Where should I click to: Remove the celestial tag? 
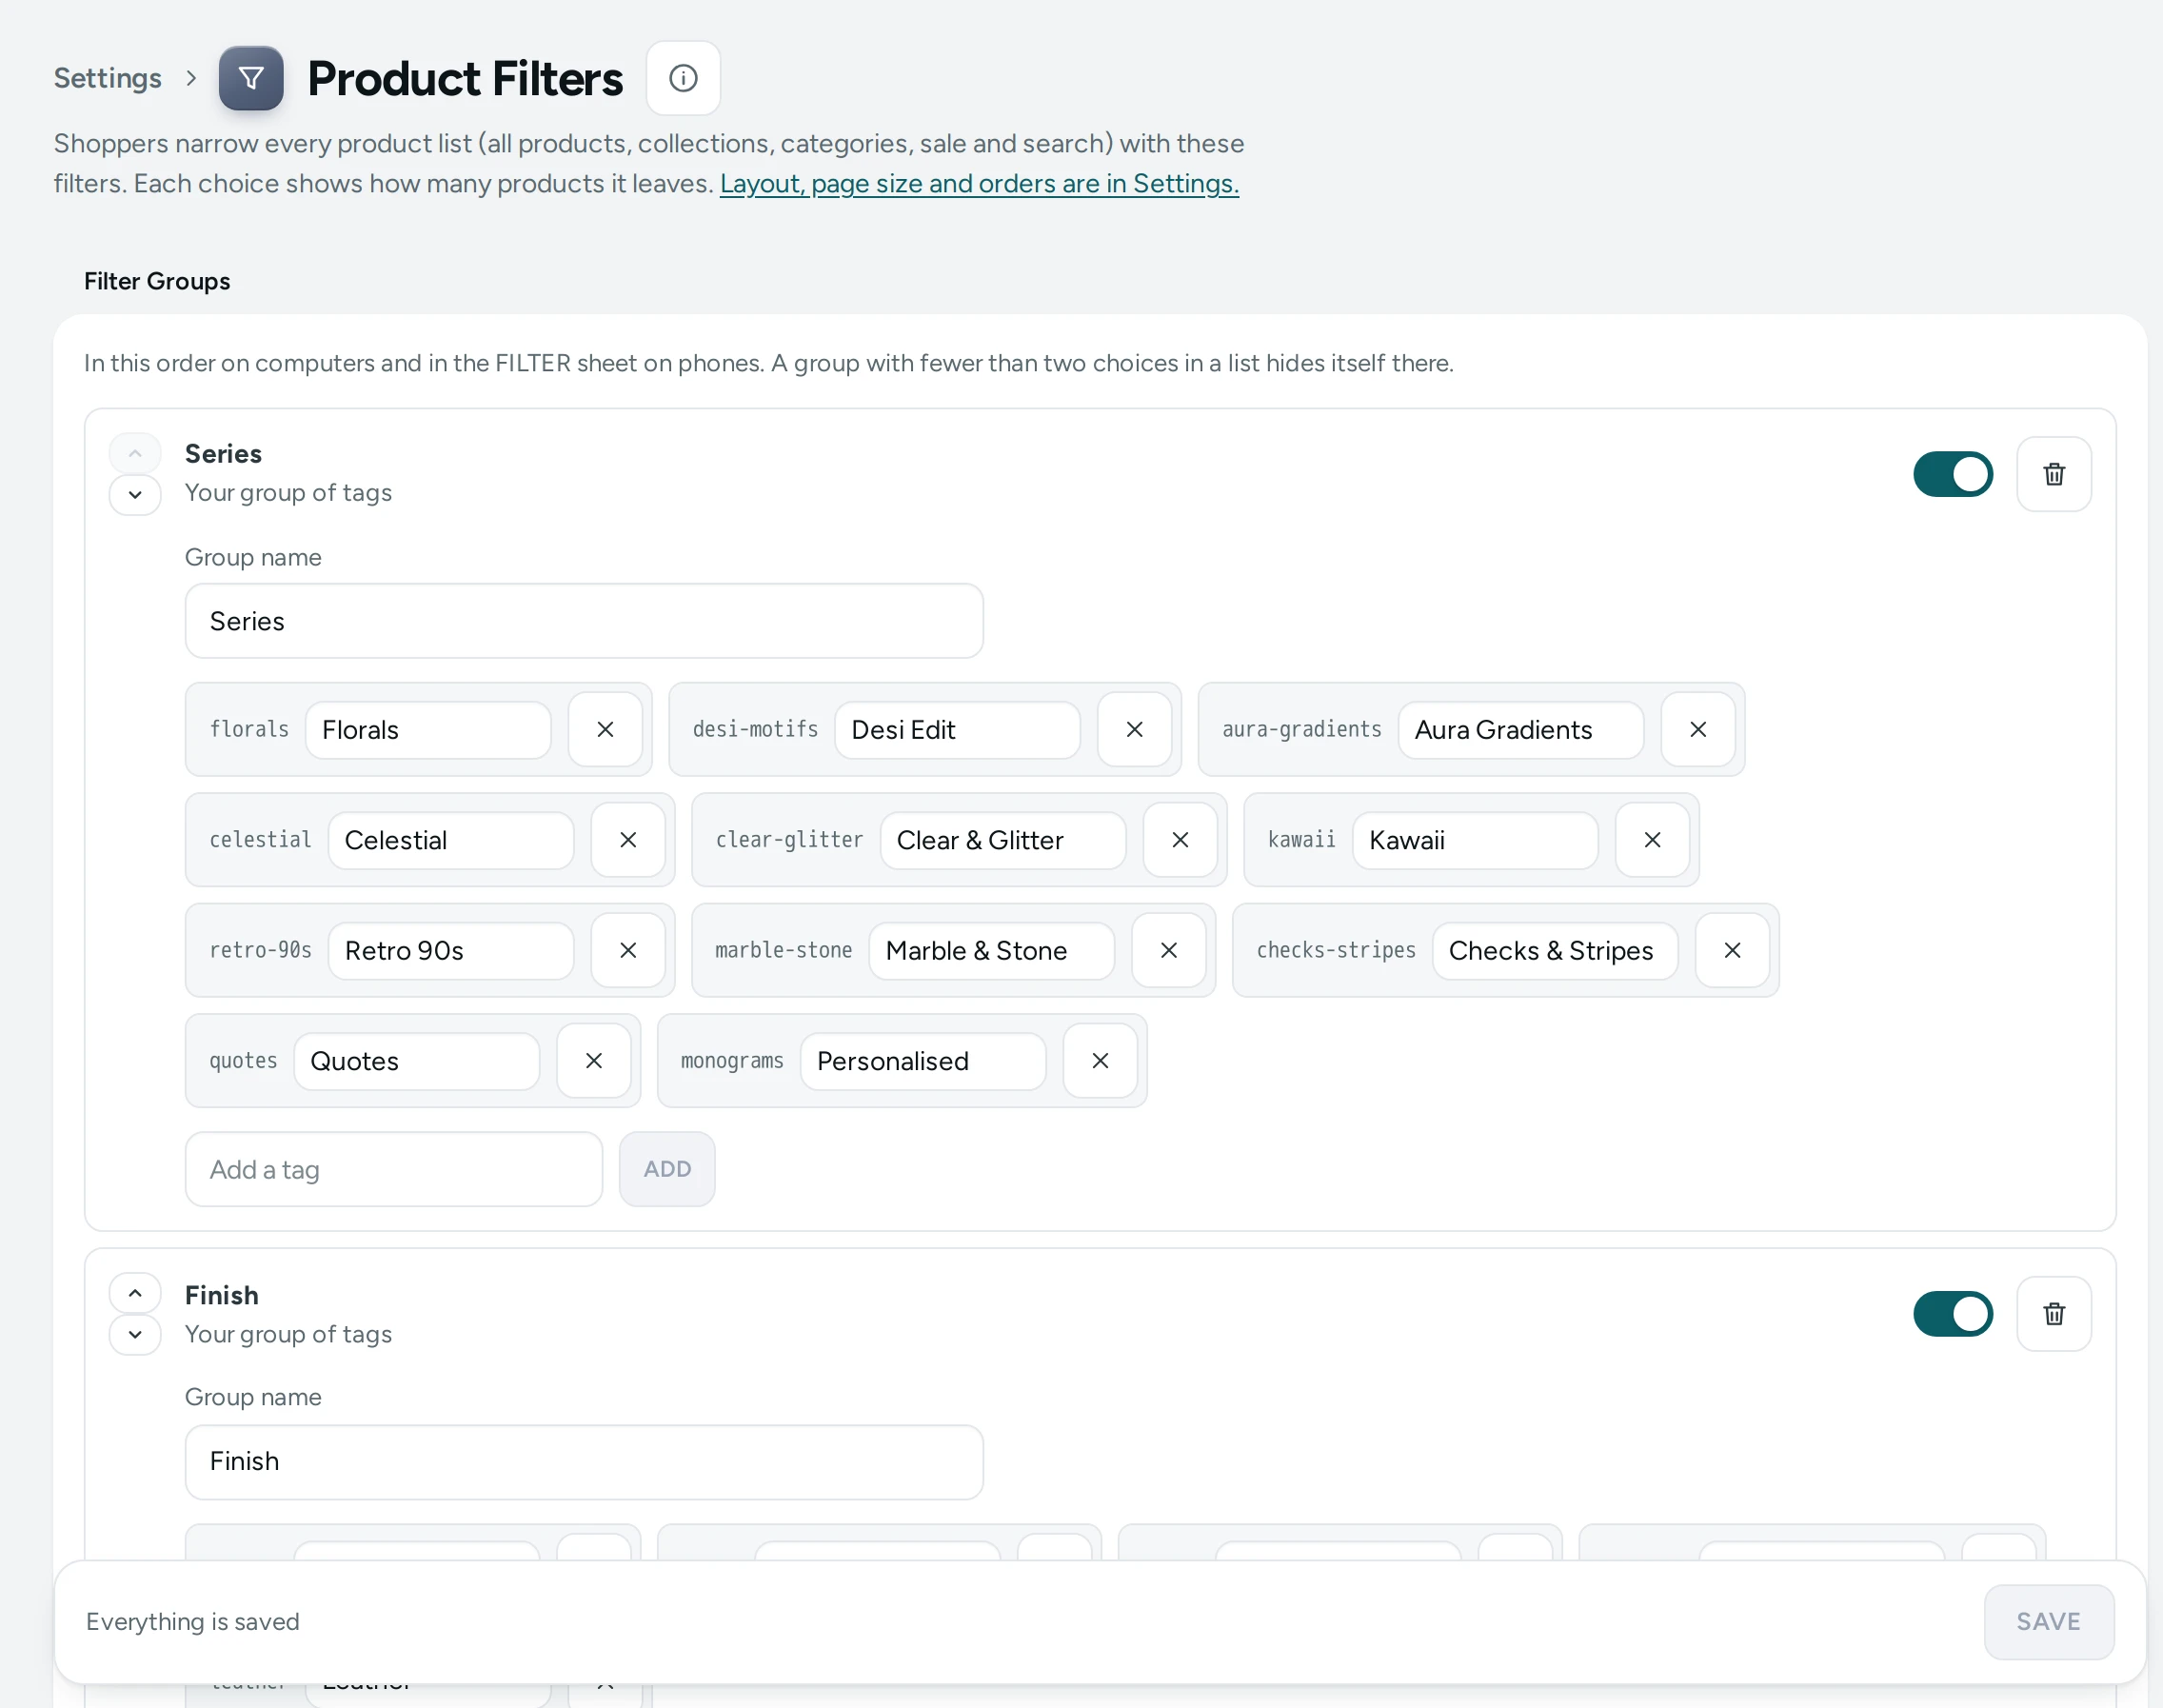click(x=628, y=840)
